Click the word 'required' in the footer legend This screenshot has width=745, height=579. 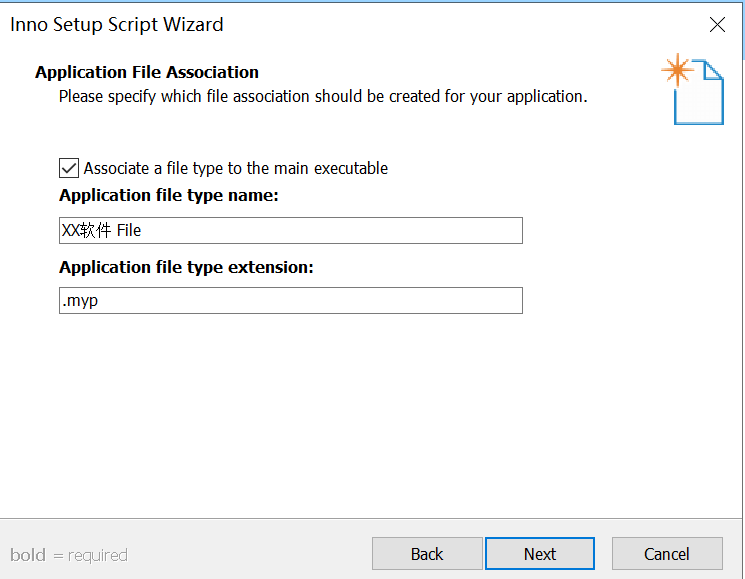tap(98, 555)
